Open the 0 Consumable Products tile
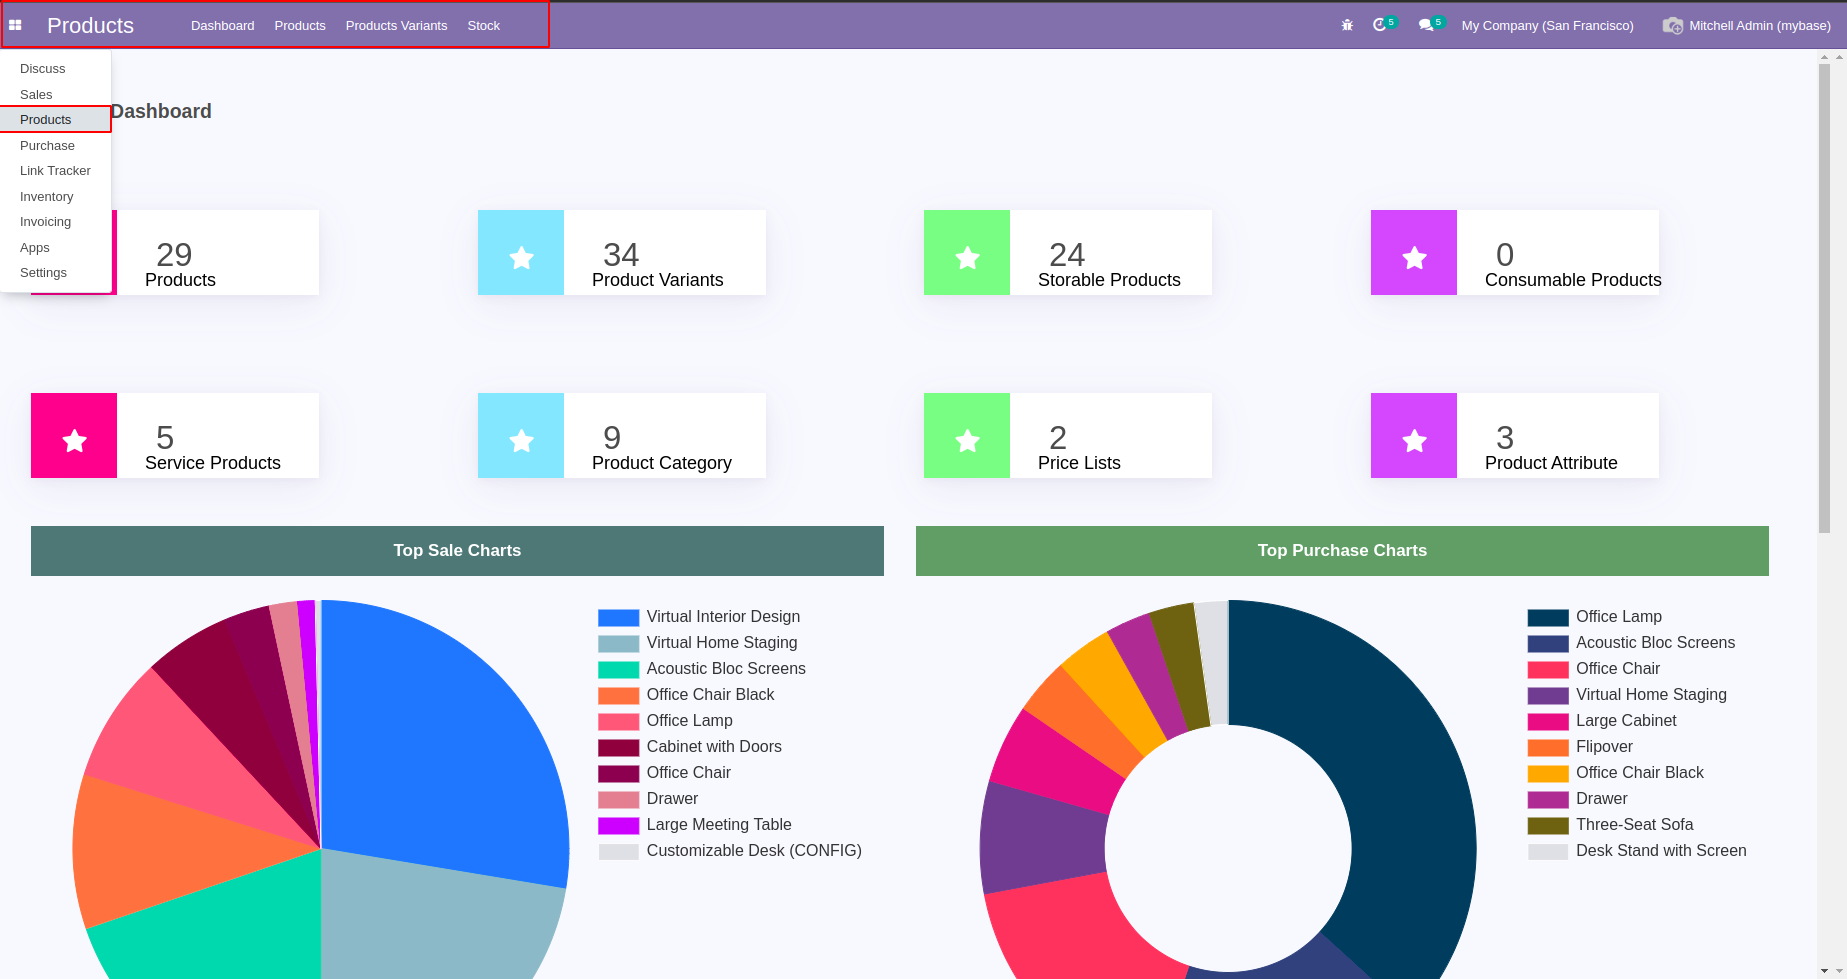The width and height of the screenshot is (1847, 979). pyautogui.click(x=1515, y=252)
